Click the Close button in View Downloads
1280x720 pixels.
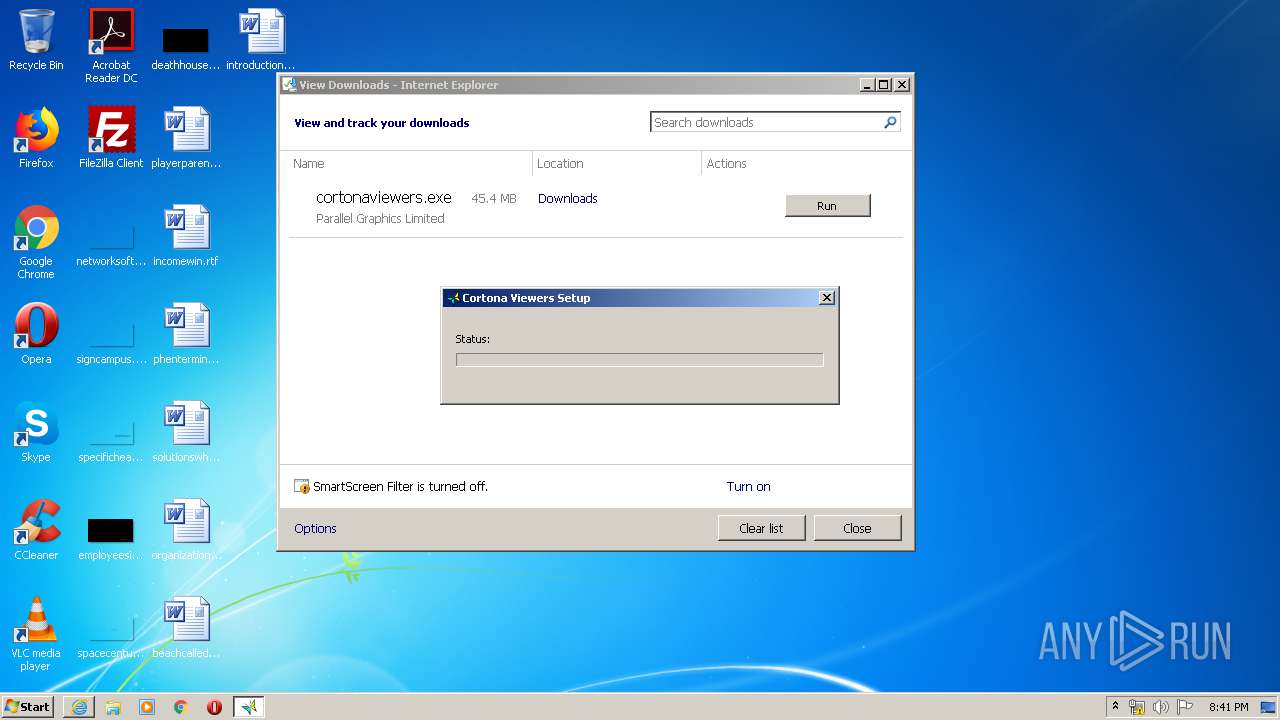click(857, 528)
